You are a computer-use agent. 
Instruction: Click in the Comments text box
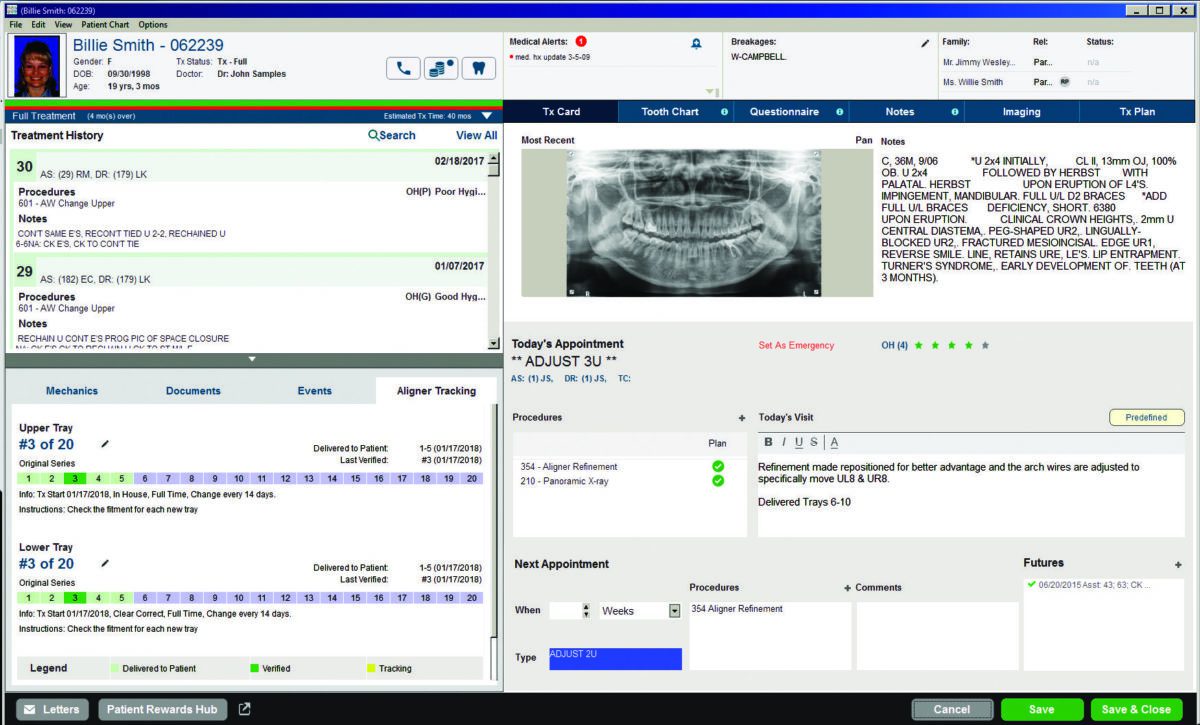935,635
